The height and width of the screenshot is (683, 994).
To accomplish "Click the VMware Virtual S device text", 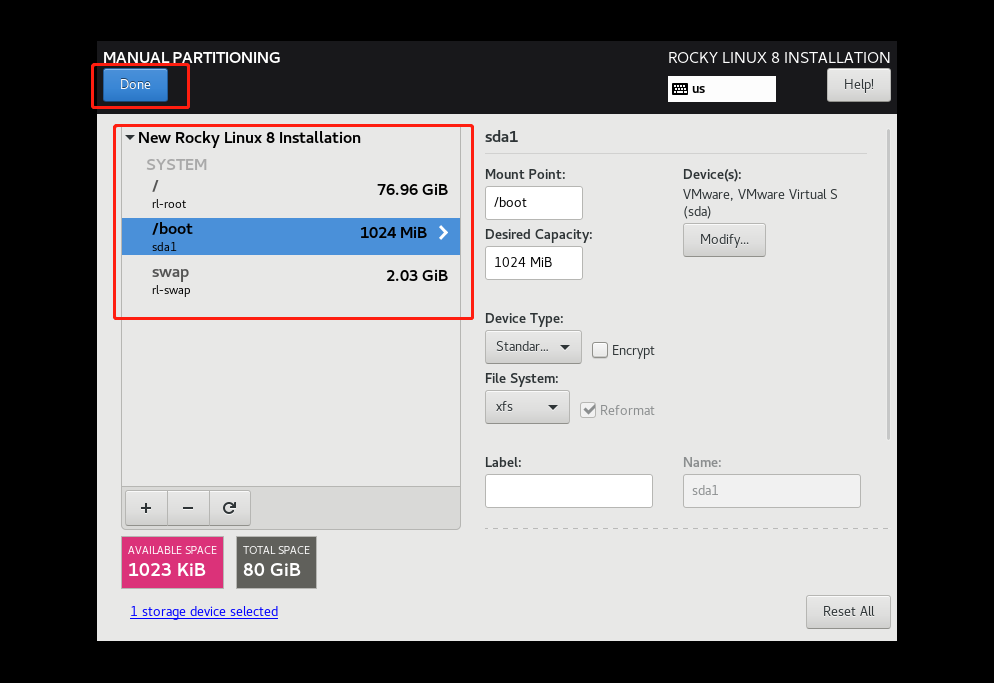I will coord(760,203).
